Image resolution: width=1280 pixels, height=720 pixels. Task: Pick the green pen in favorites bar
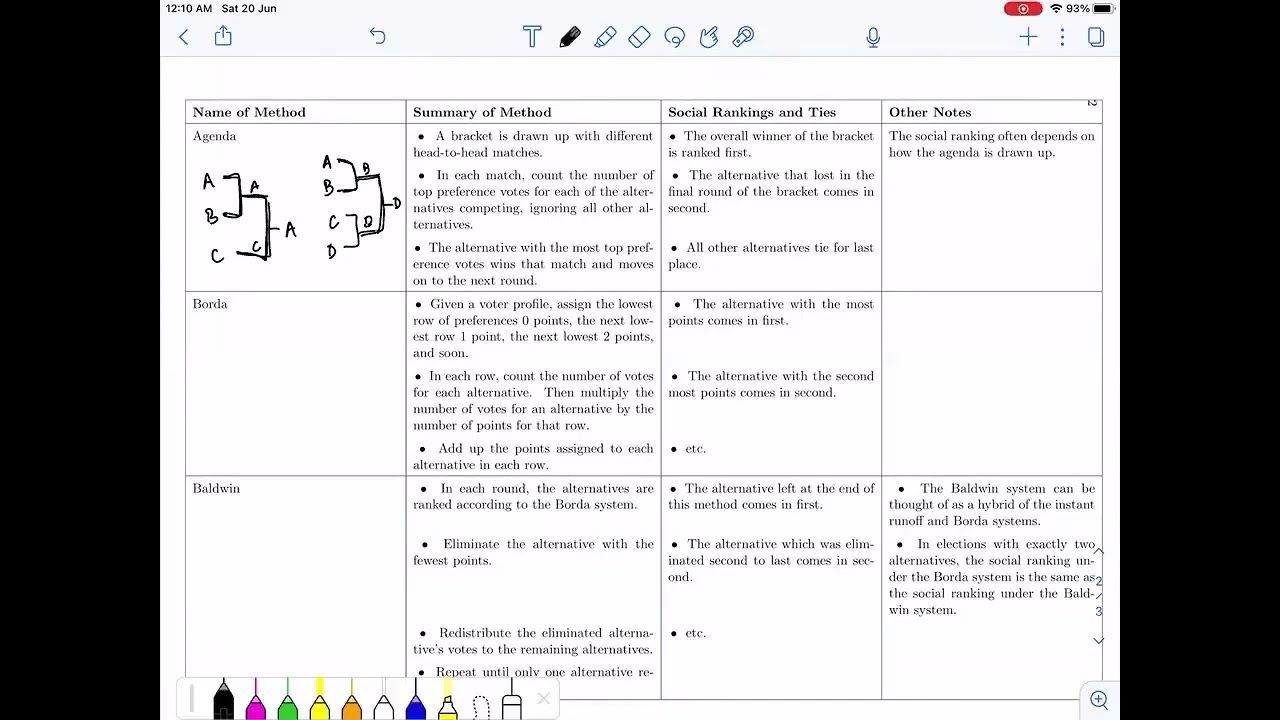tap(287, 700)
